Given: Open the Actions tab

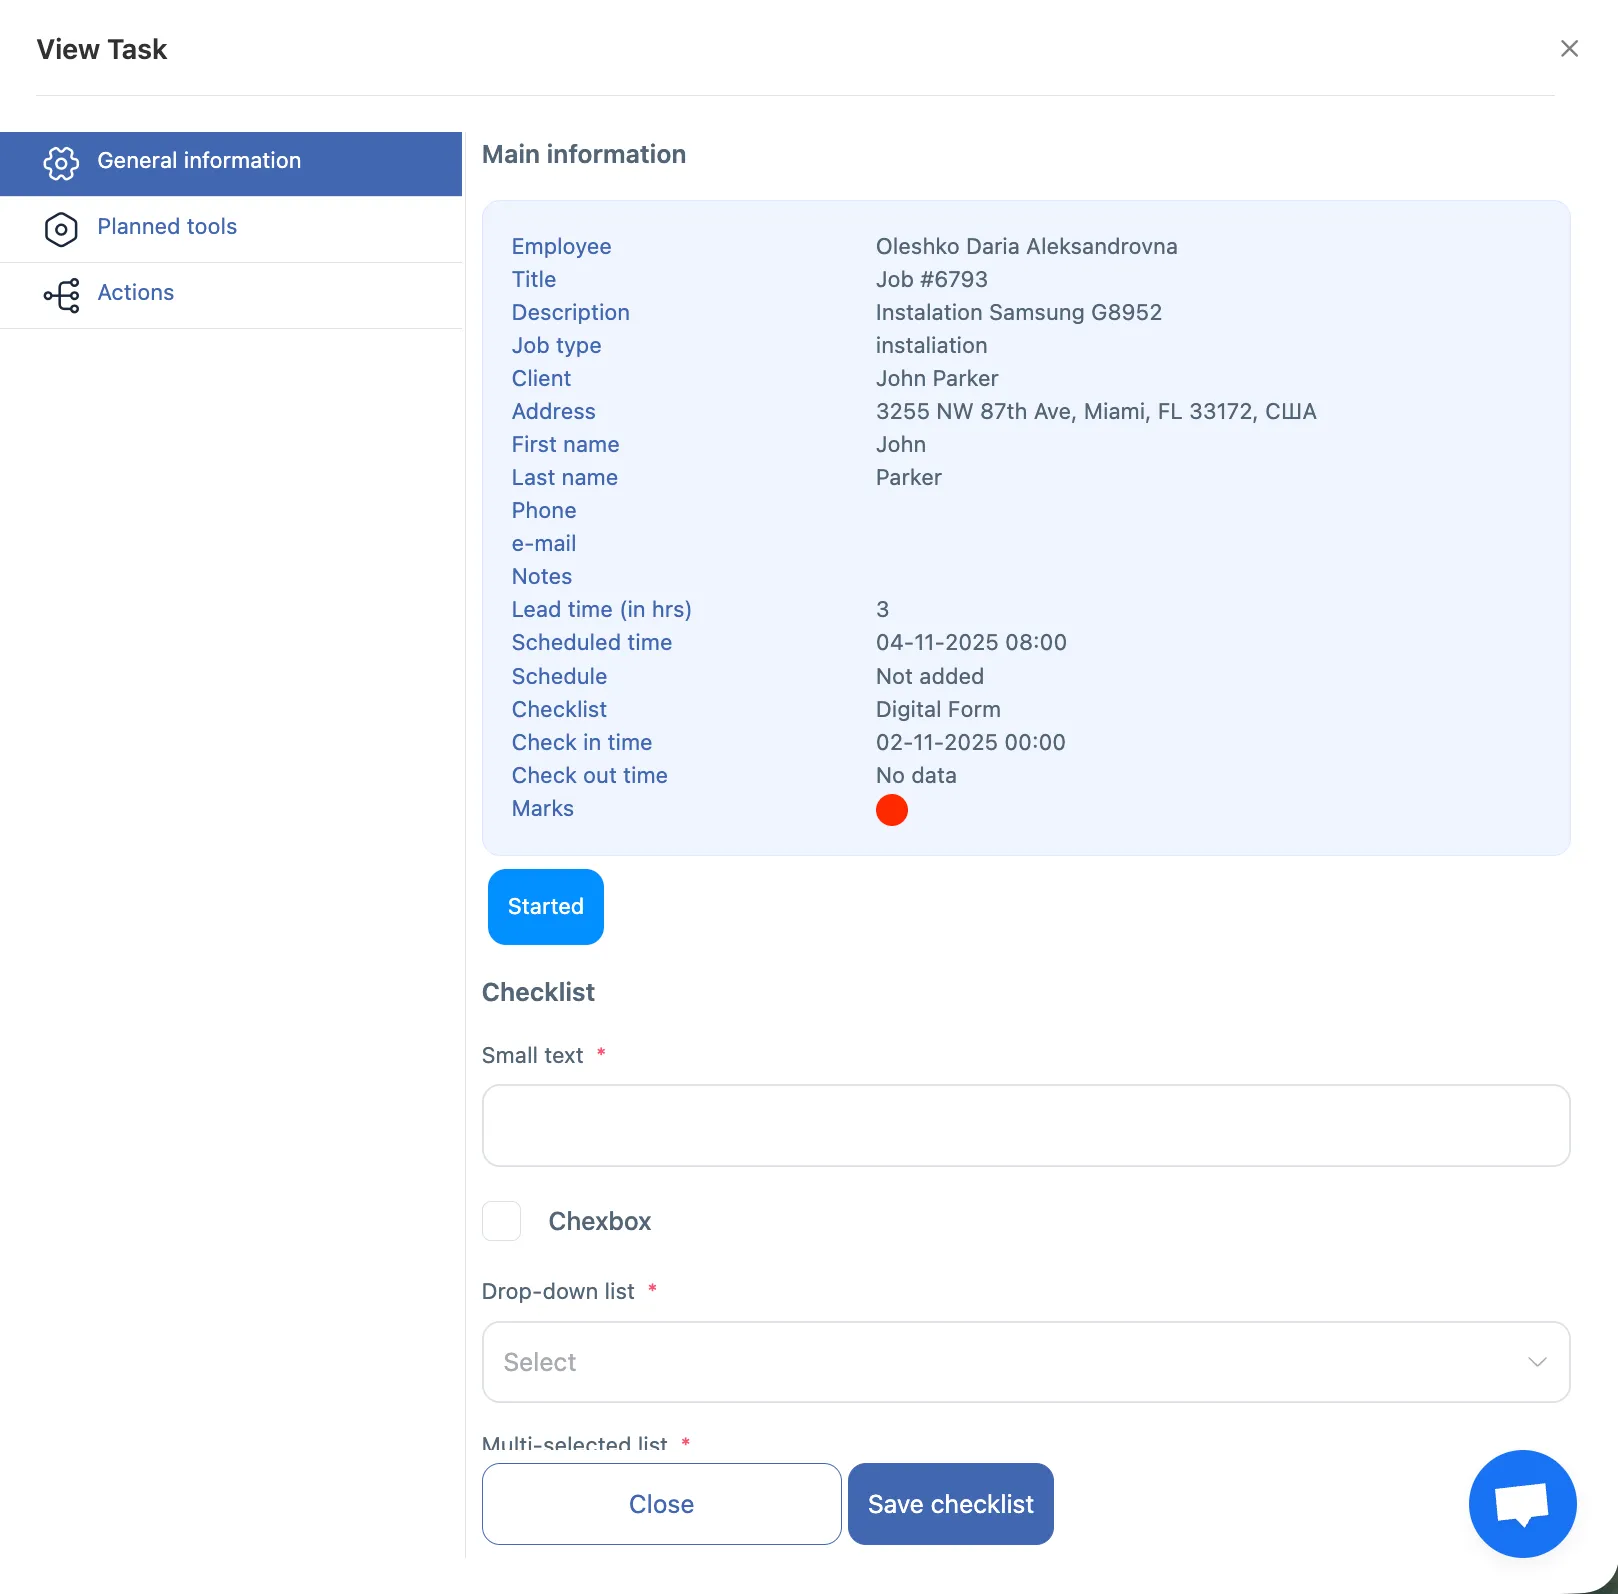Looking at the screenshot, I should click(136, 293).
